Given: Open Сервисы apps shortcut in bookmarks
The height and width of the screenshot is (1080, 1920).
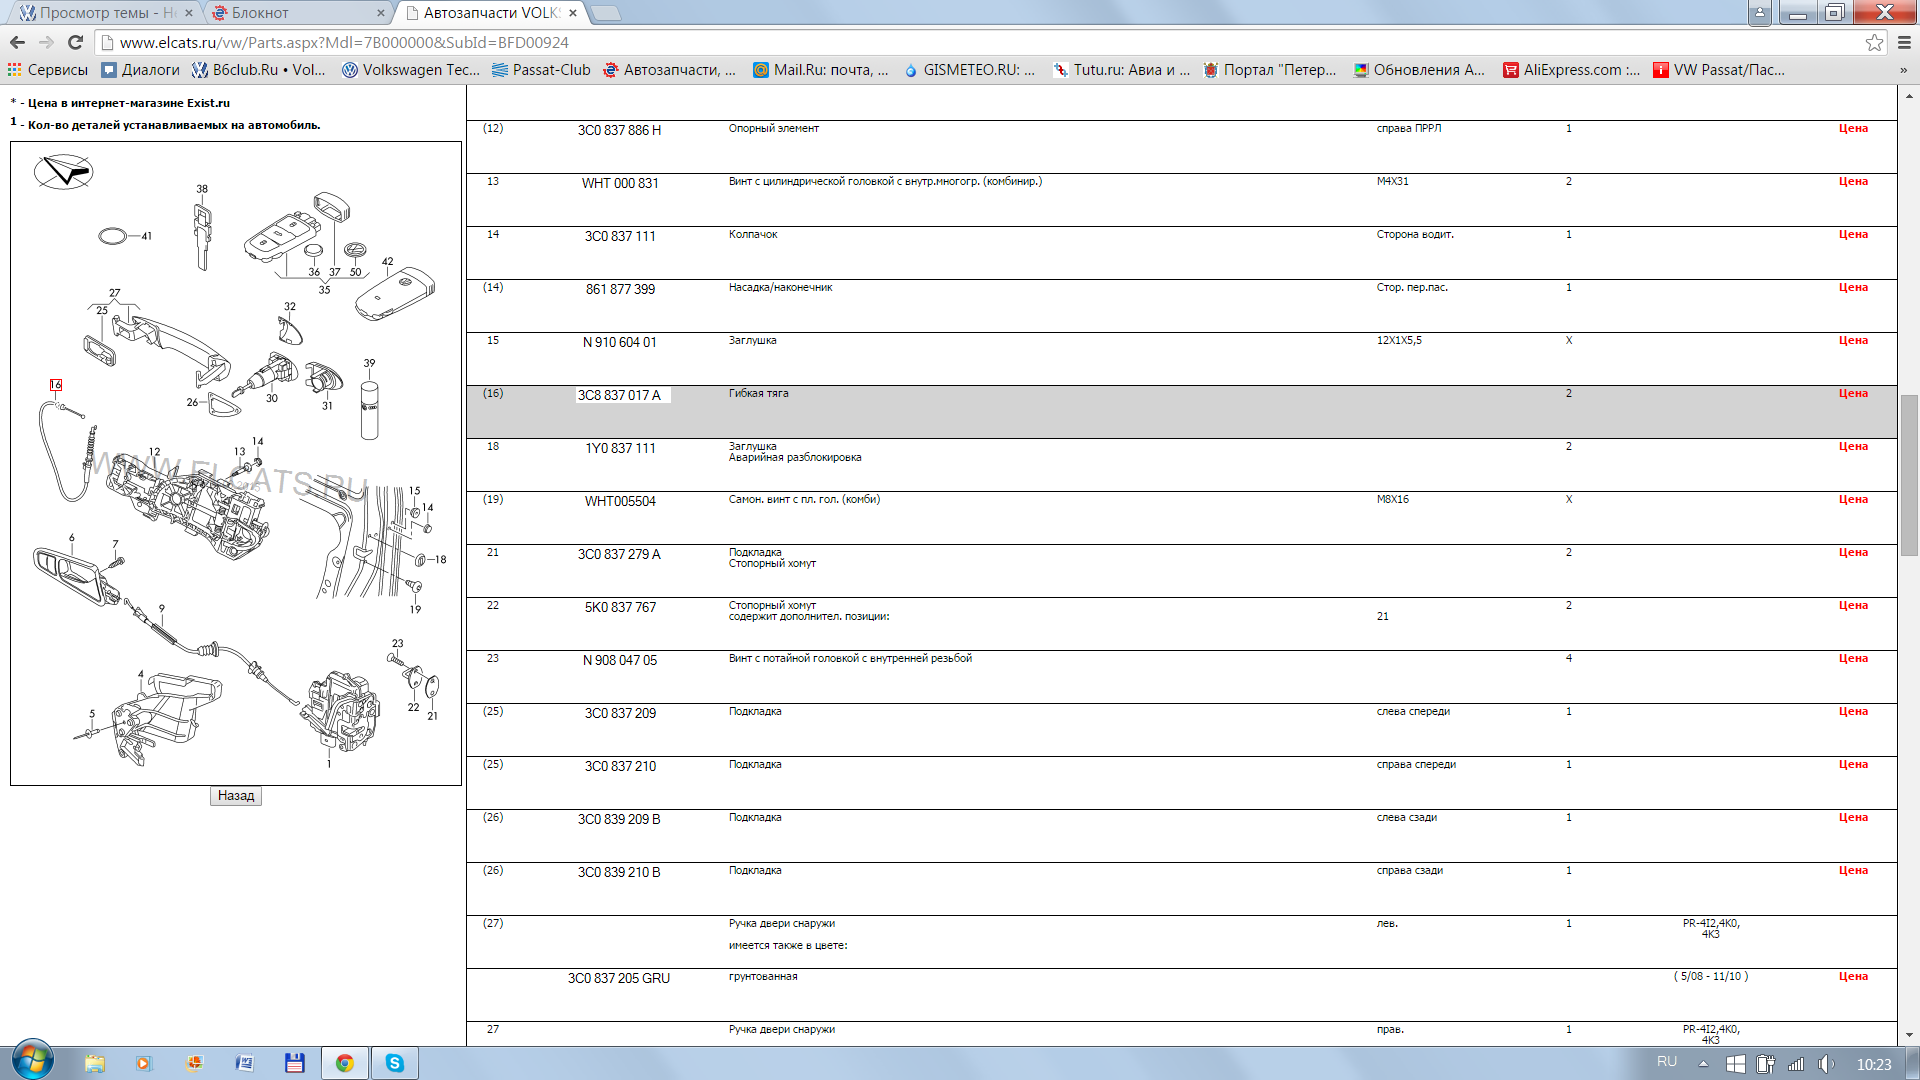Looking at the screenshot, I should (48, 70).
